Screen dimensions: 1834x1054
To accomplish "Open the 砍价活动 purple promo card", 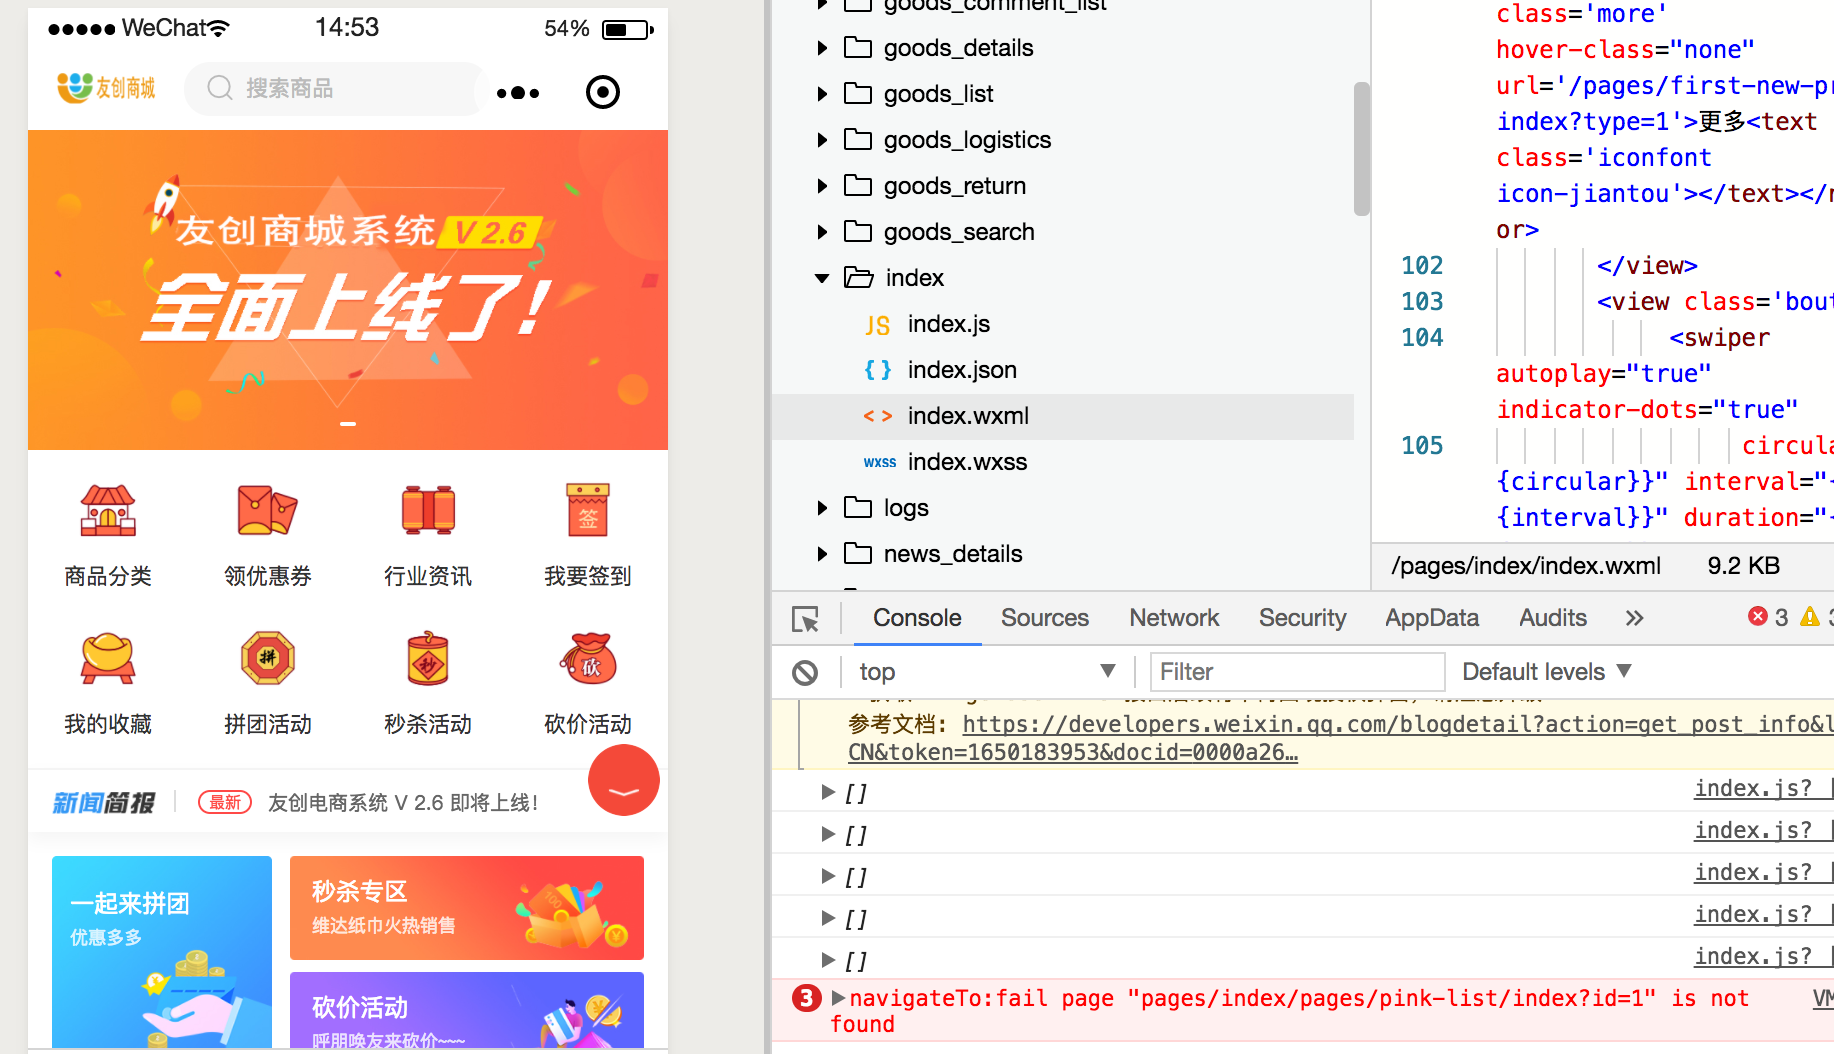I will [x=467, y=1010].
